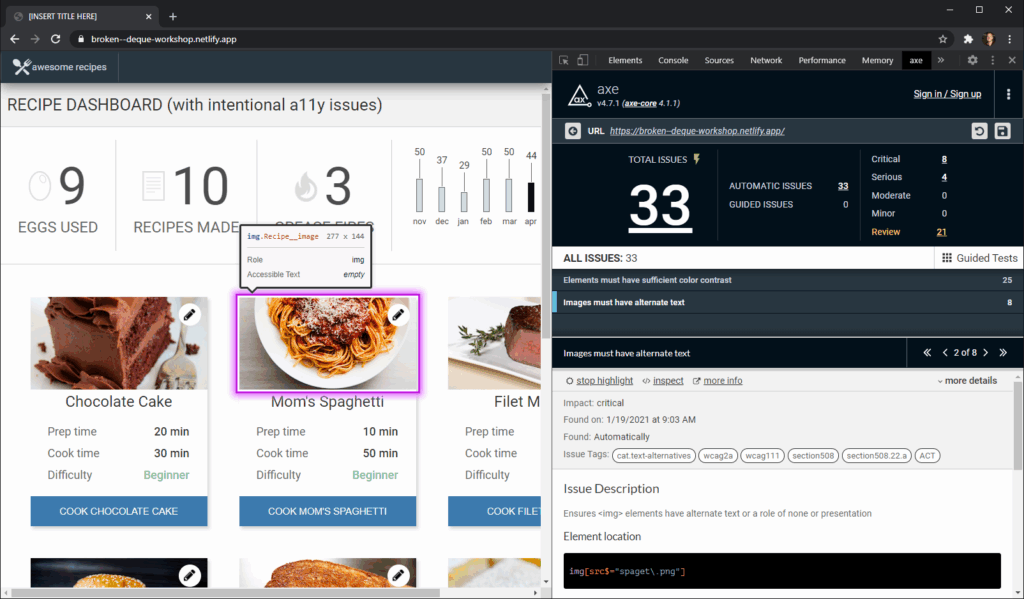
Task: Click stop highlight to disable element highlighting
Action: coord(604,380)
